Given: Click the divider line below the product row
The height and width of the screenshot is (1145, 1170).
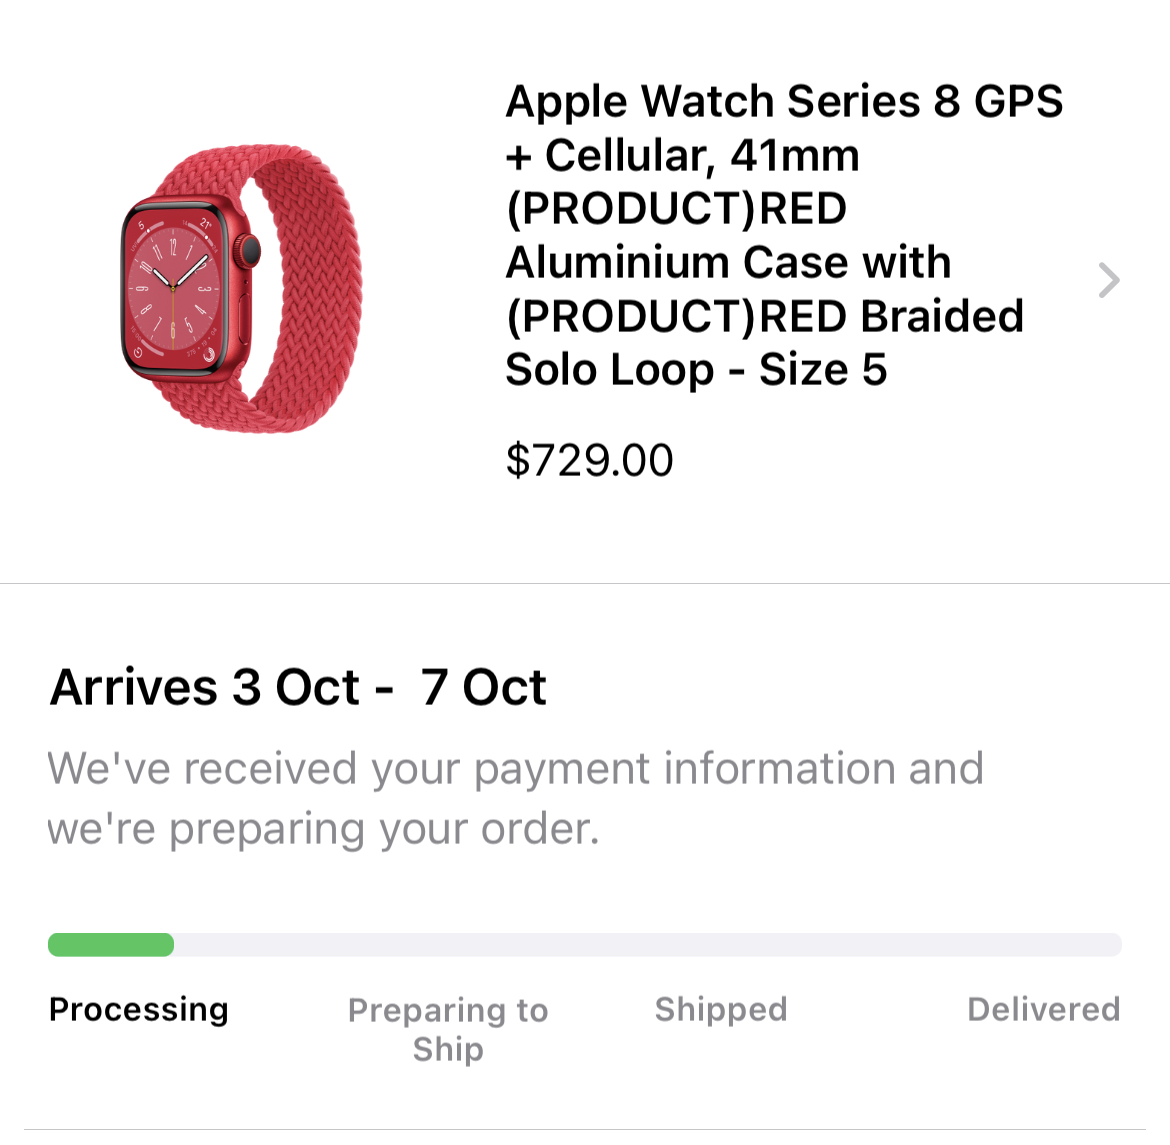Looking at the screenshot, I should click(x=585, y=583).
